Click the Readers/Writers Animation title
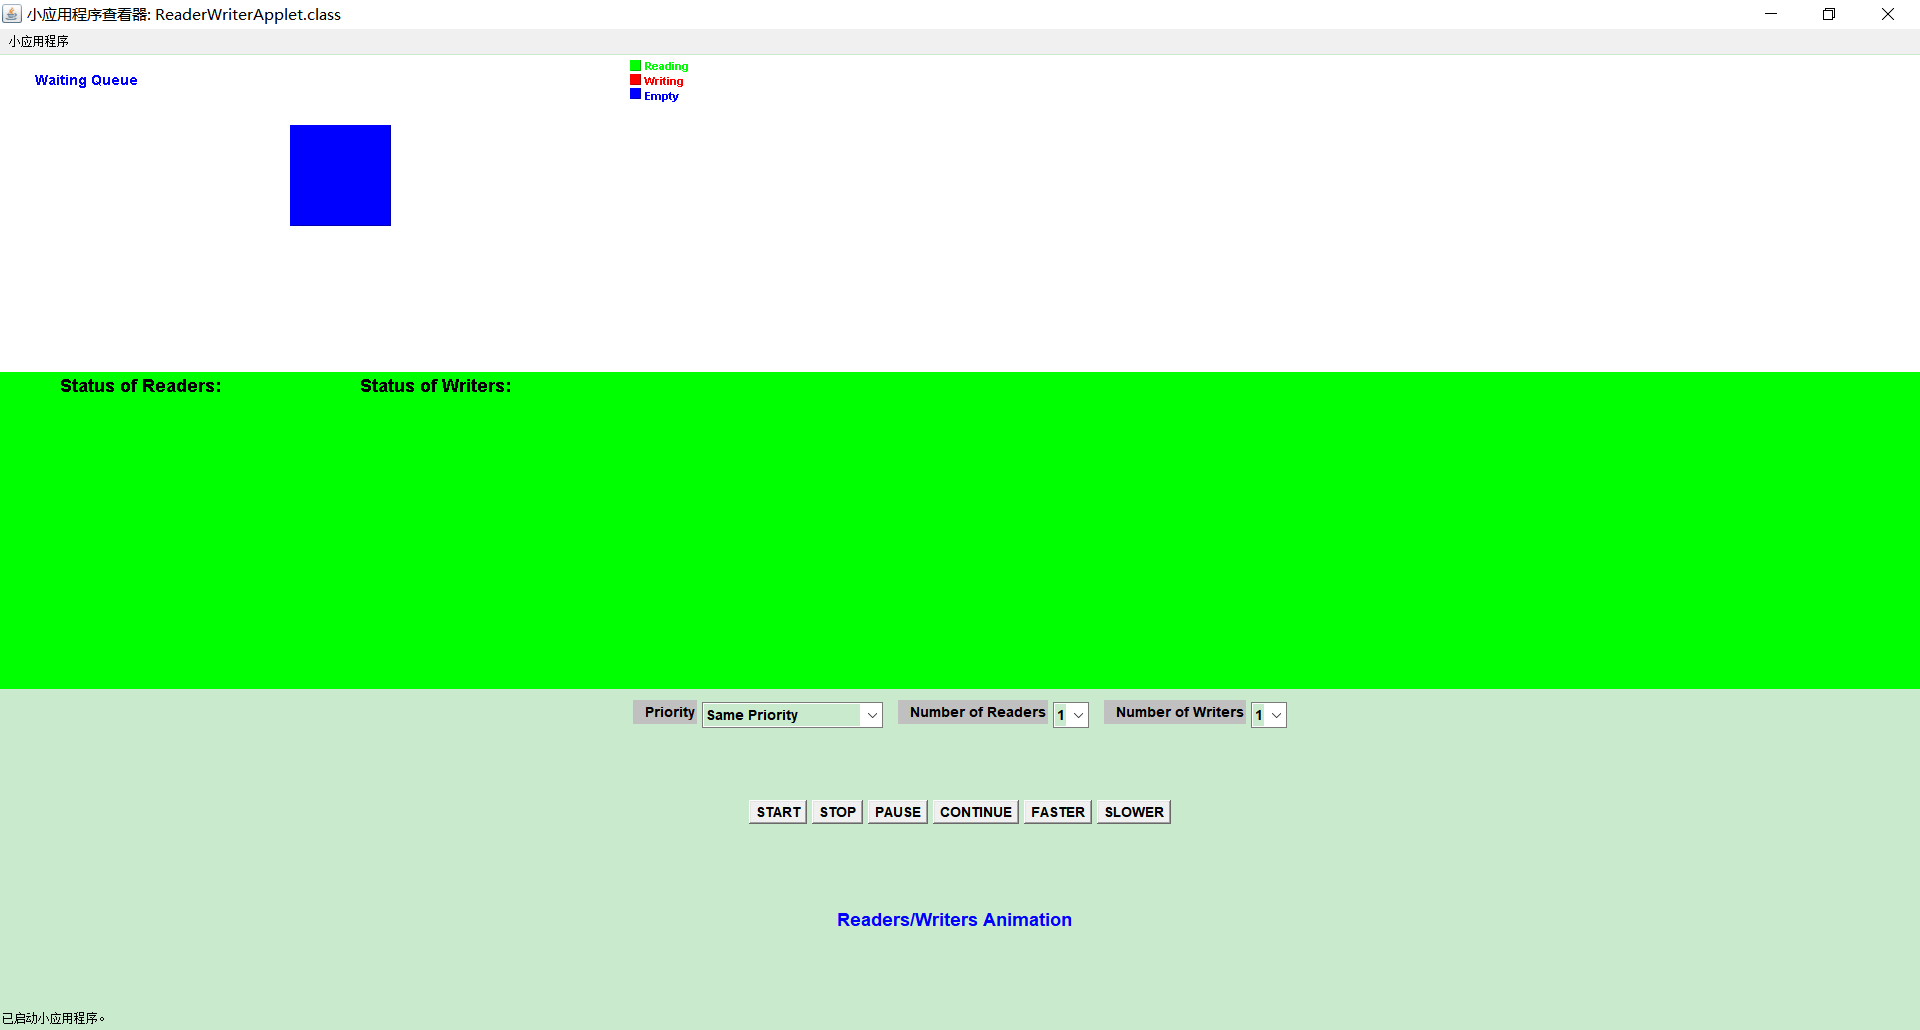 click(x=954, y=920)
